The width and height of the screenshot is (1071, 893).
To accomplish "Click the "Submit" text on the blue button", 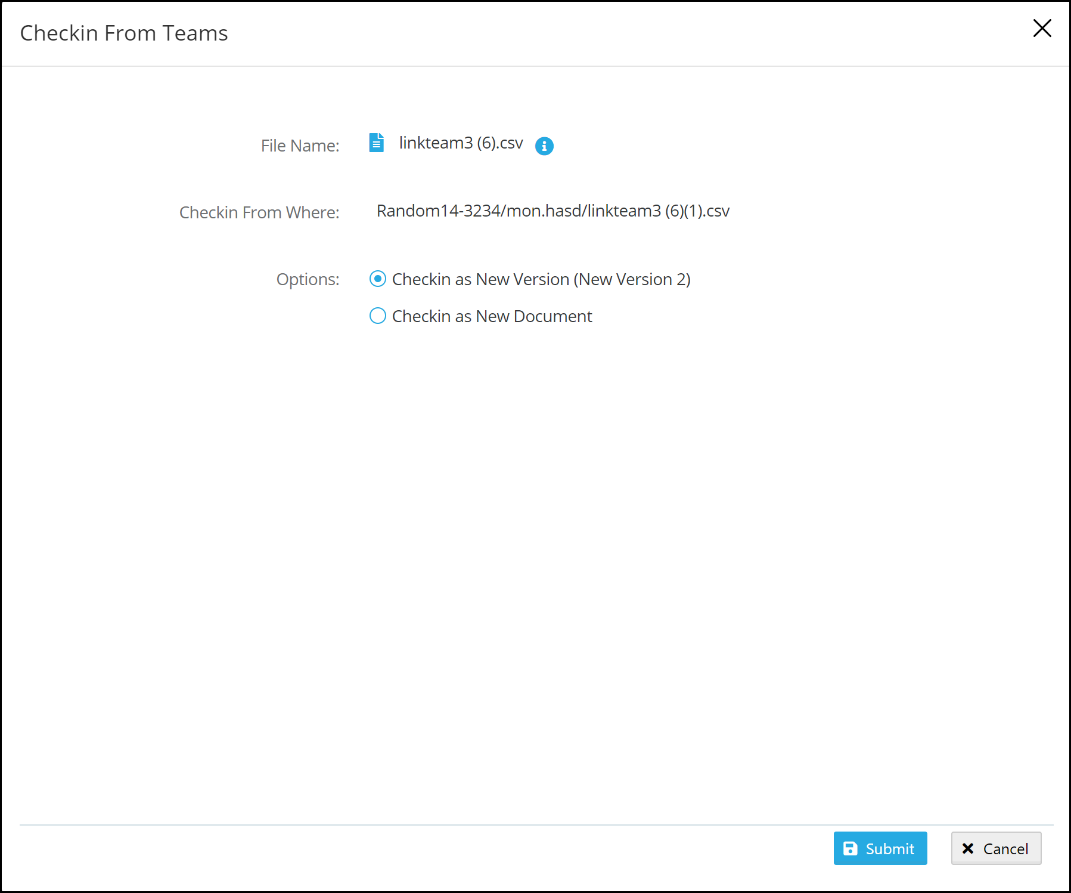I will (890, 848).
